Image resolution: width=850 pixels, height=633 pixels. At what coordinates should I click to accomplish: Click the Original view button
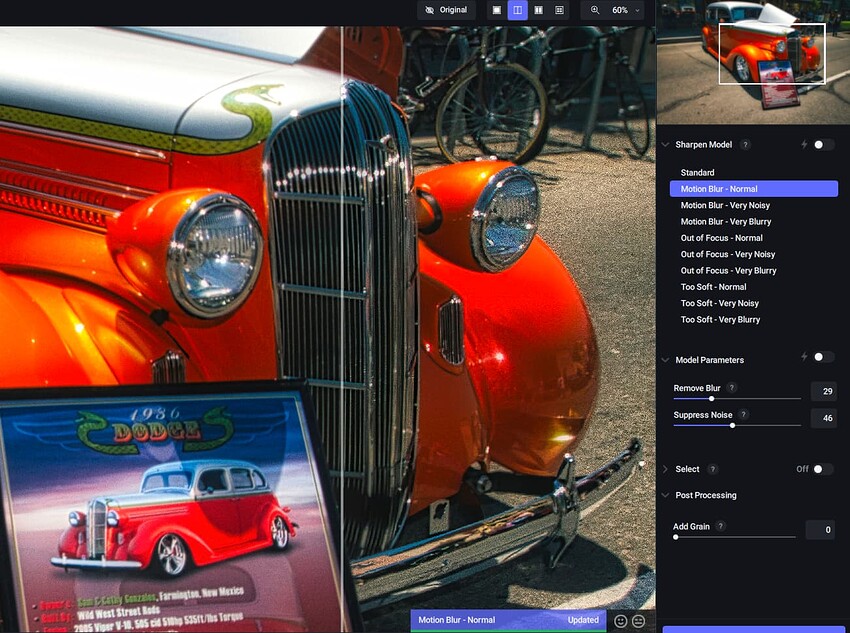tap(445, 10)
